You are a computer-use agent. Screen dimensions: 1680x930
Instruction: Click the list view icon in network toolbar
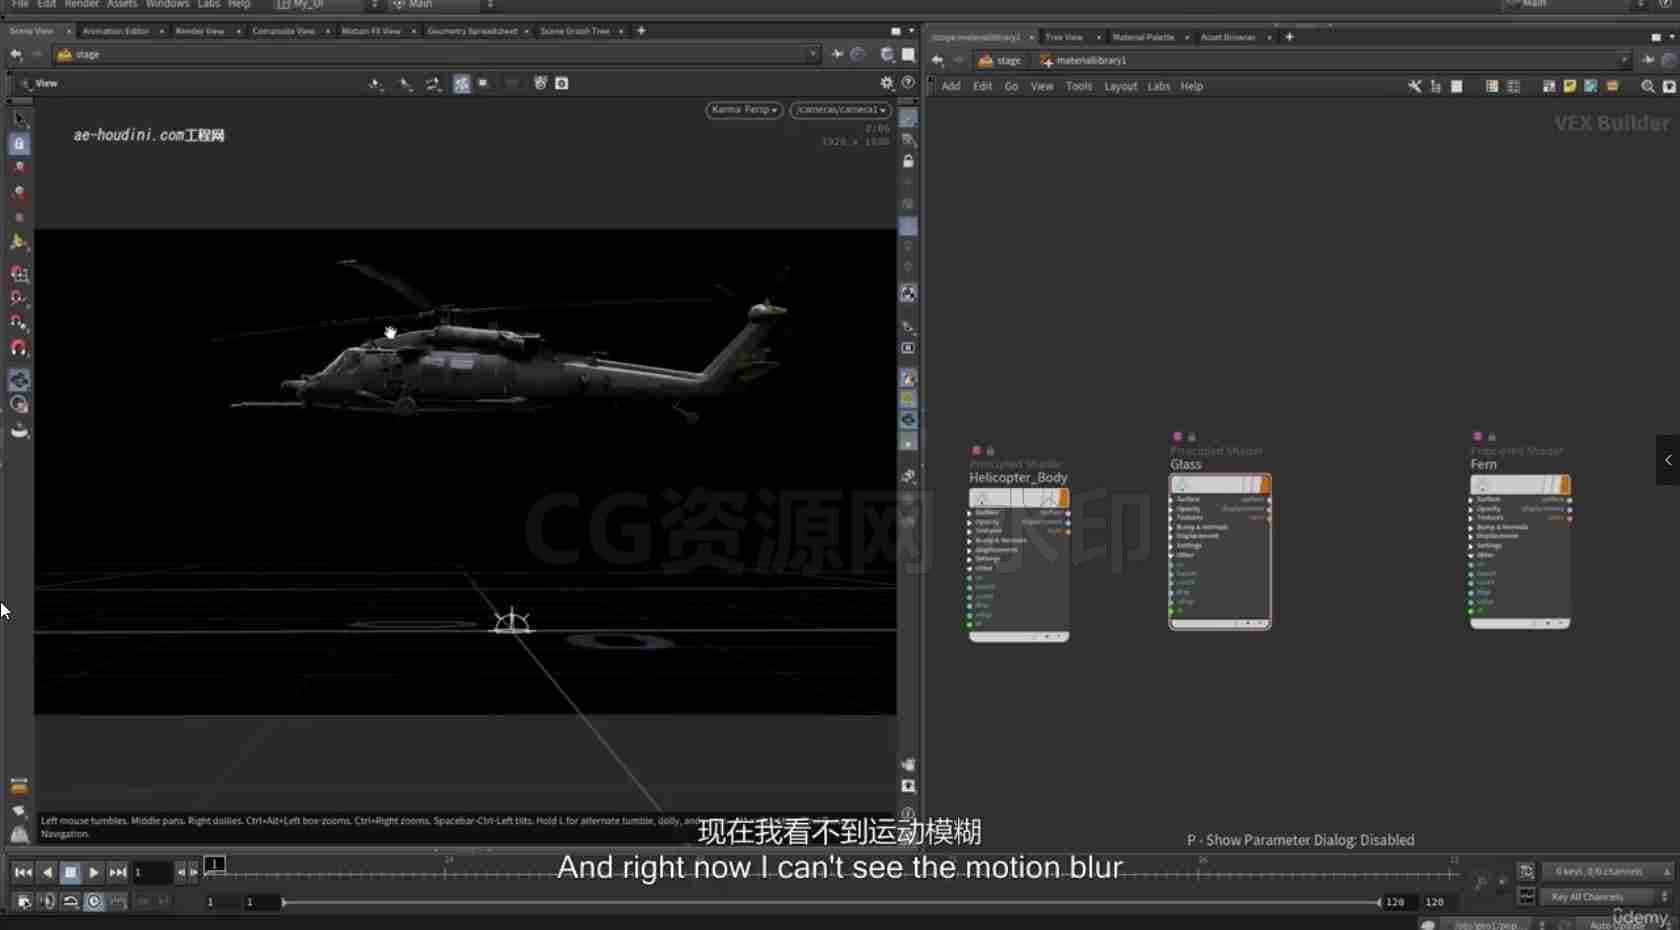pos(1492,86)
